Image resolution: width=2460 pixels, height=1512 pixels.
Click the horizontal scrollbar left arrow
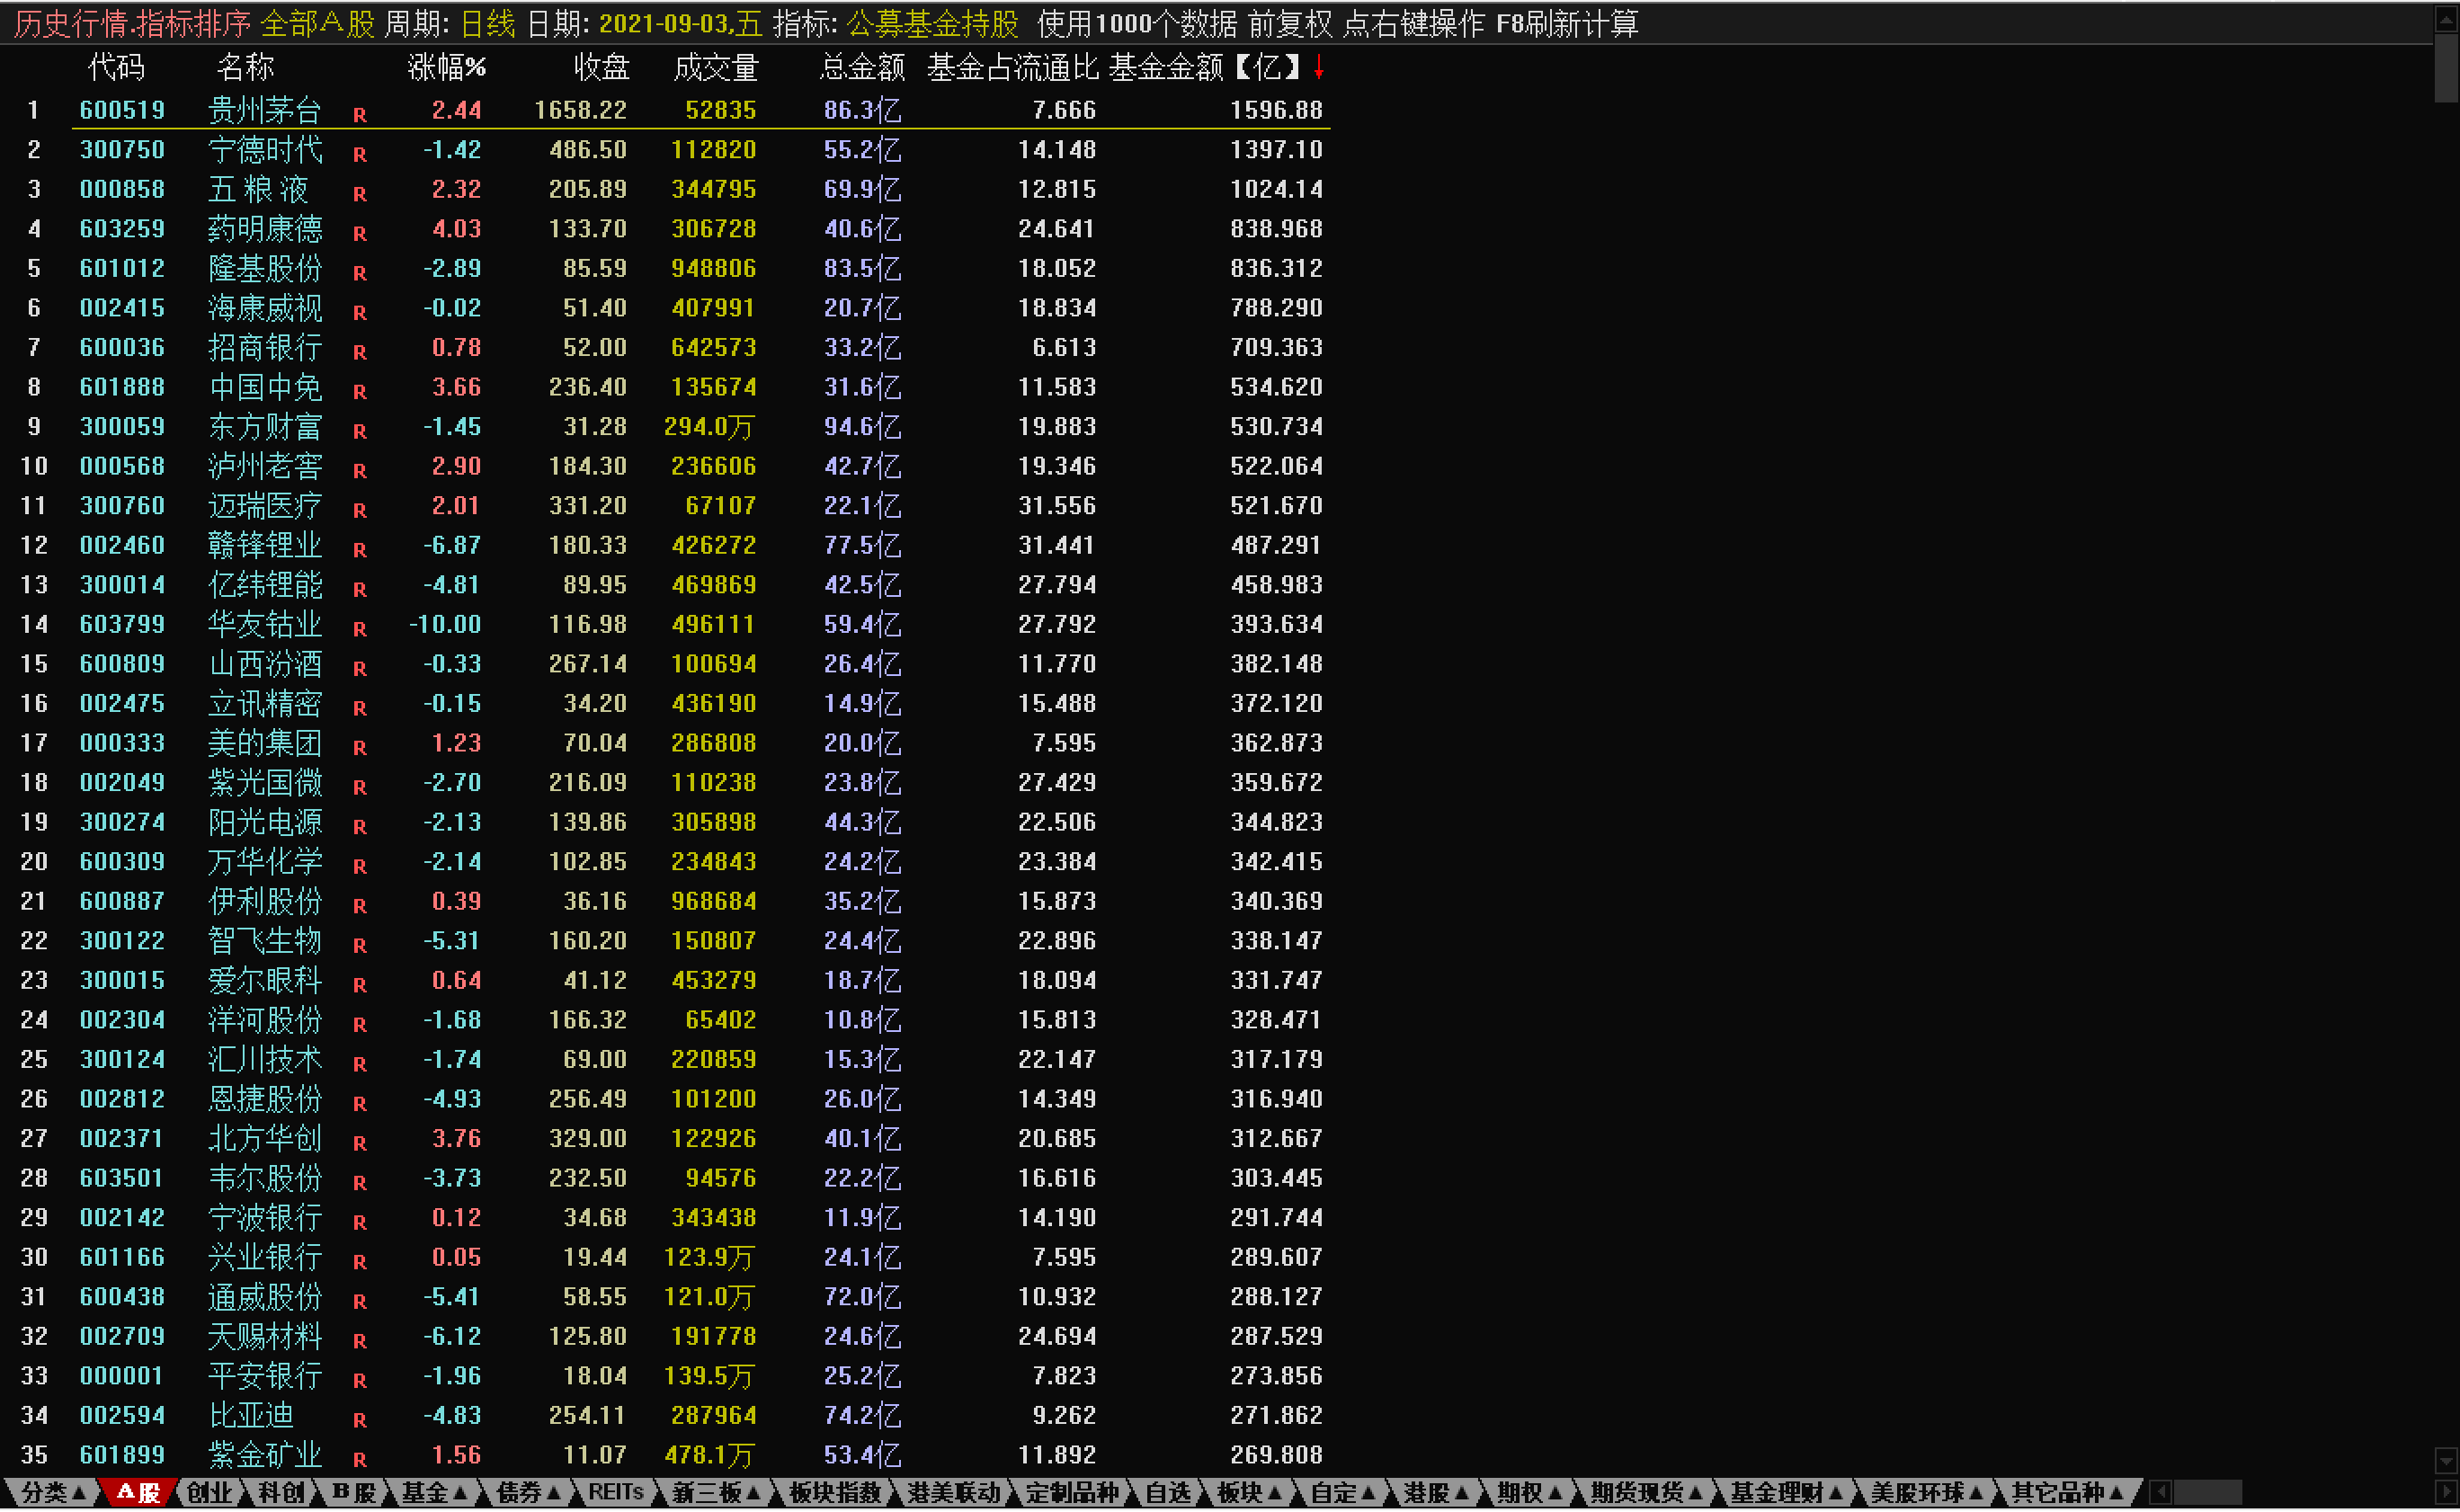click(2158, 1493)
